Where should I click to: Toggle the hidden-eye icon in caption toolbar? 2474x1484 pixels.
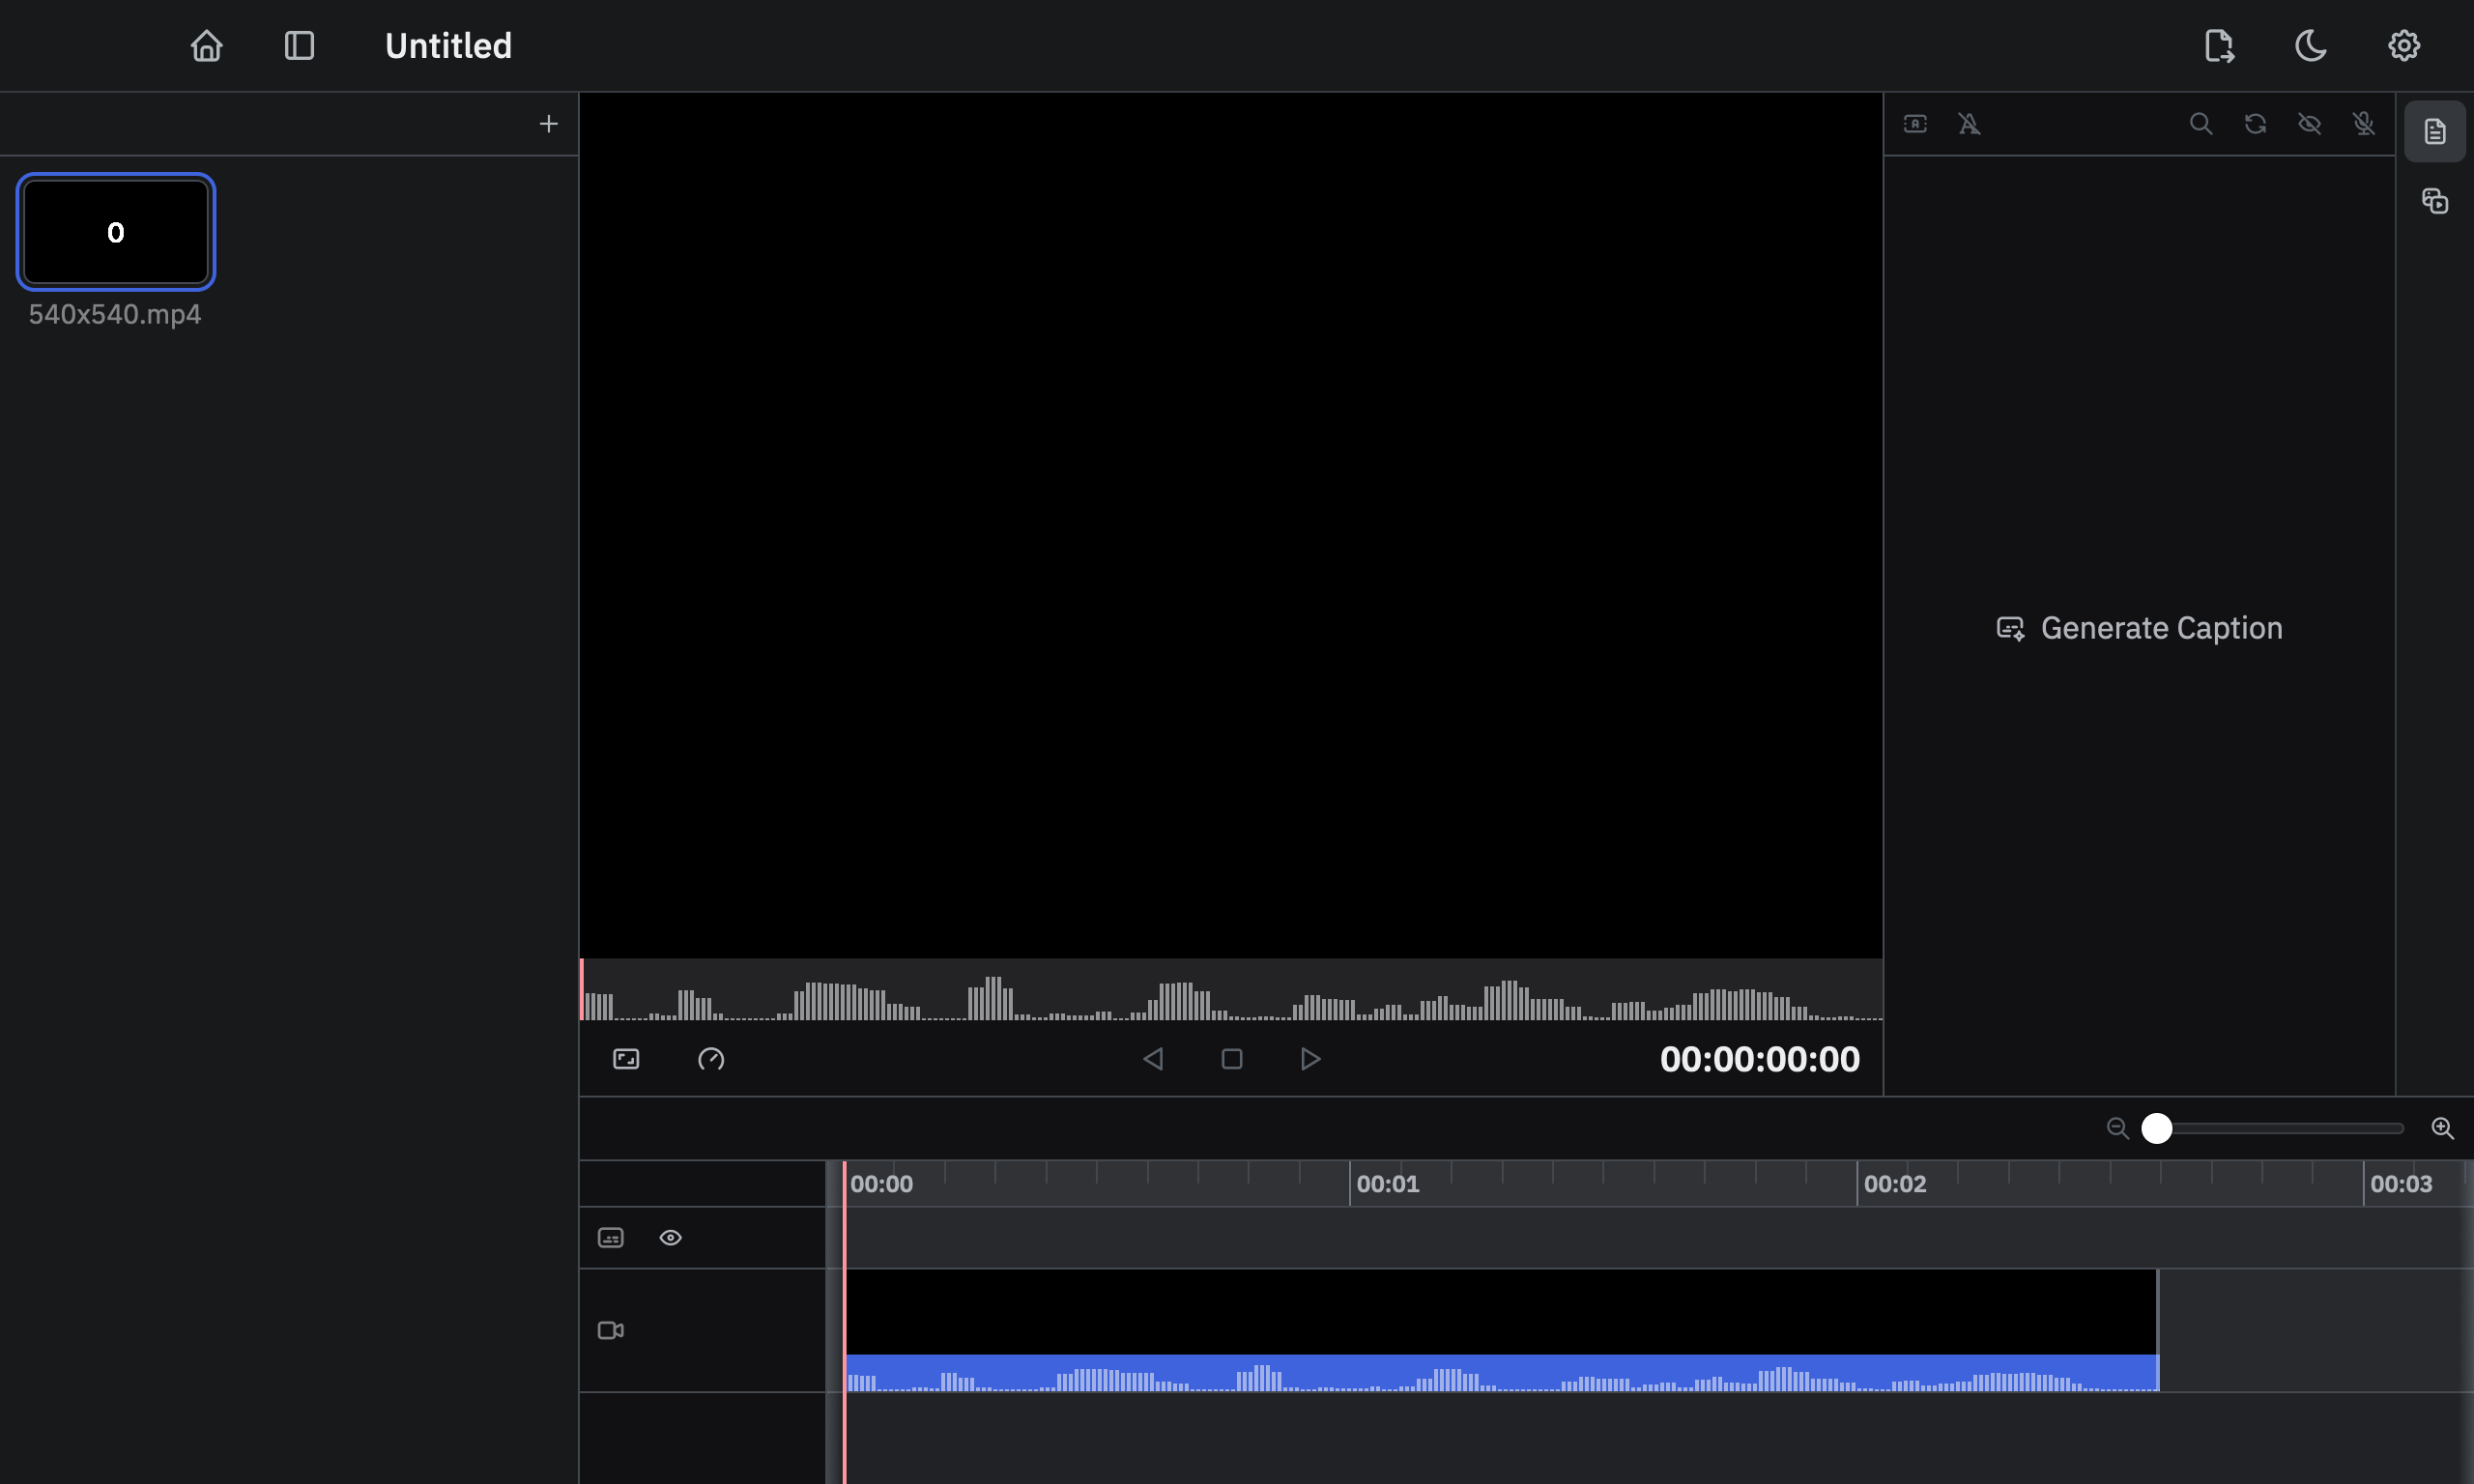2309,124
